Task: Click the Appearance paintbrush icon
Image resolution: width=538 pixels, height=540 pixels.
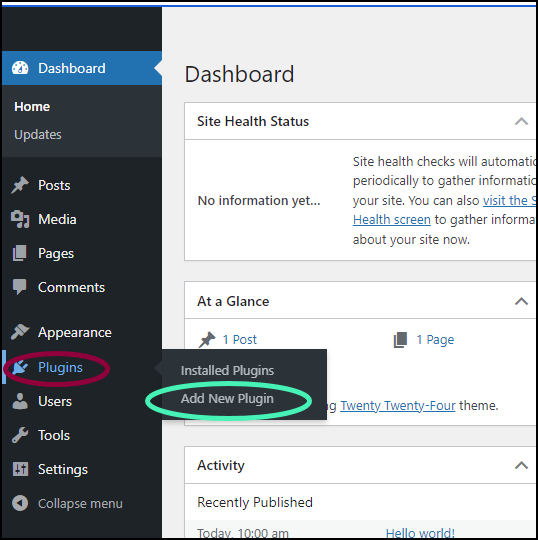Action: pyautogui.click(x=20, y=332)
